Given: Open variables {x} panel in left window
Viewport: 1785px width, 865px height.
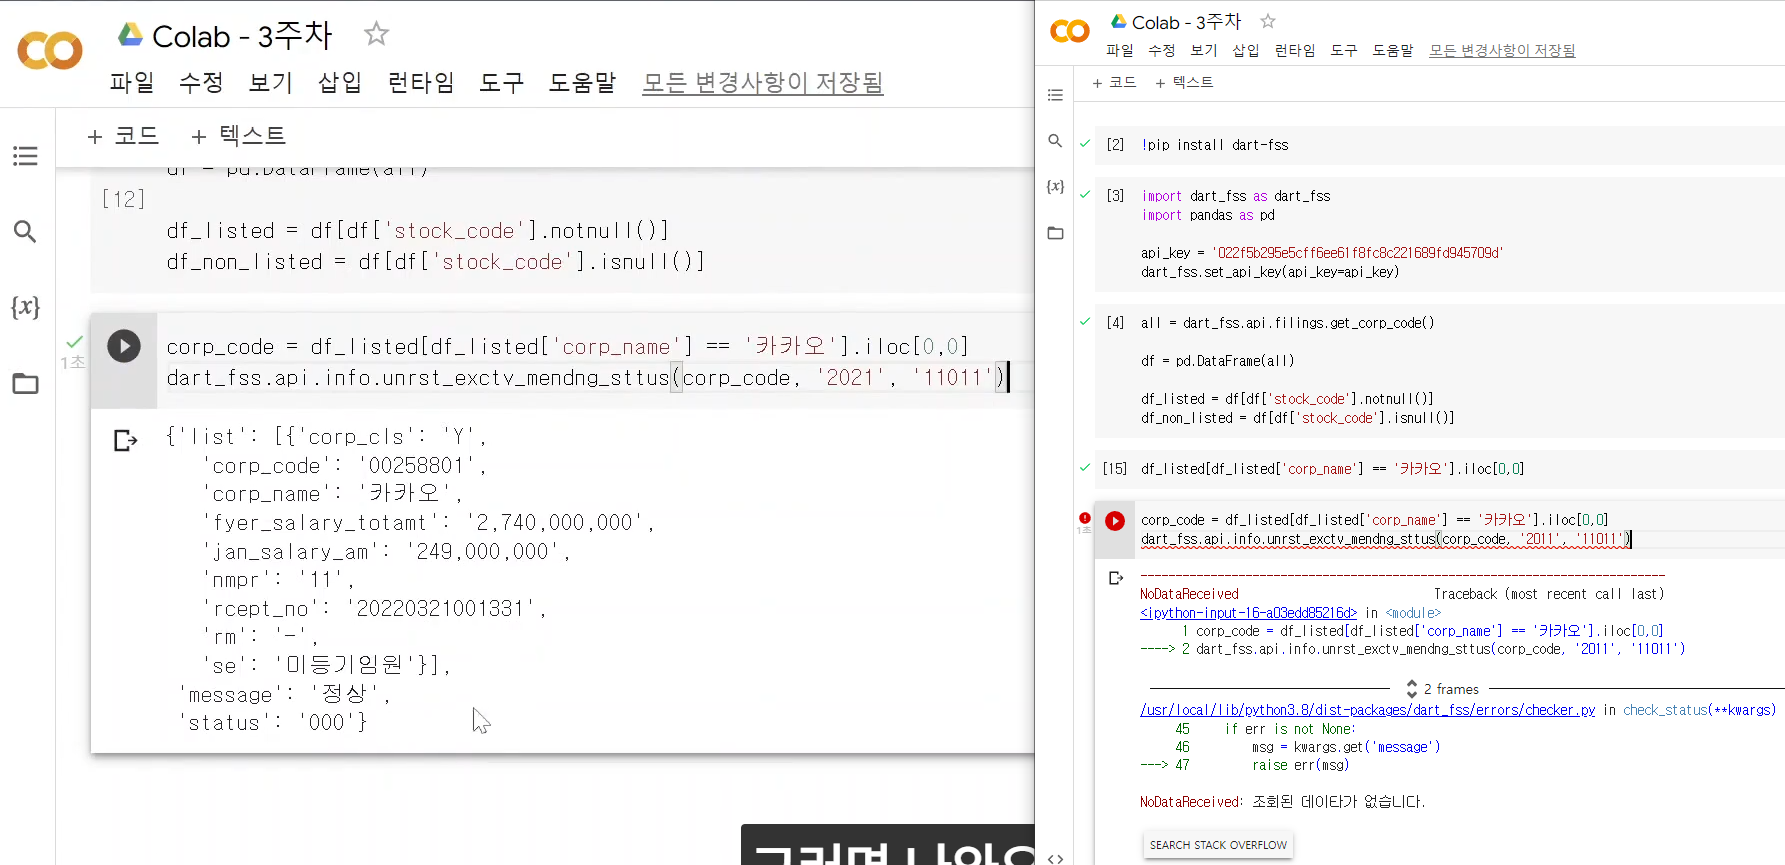Looking at the screenshot, I should [x=25, y=307].
